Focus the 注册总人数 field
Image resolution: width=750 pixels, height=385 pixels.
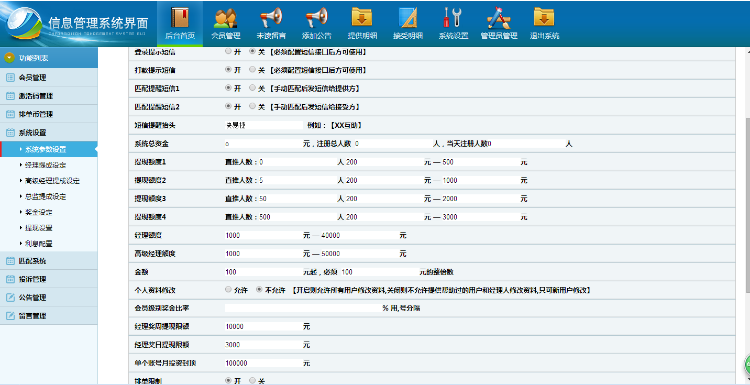[x=393, y=143]
